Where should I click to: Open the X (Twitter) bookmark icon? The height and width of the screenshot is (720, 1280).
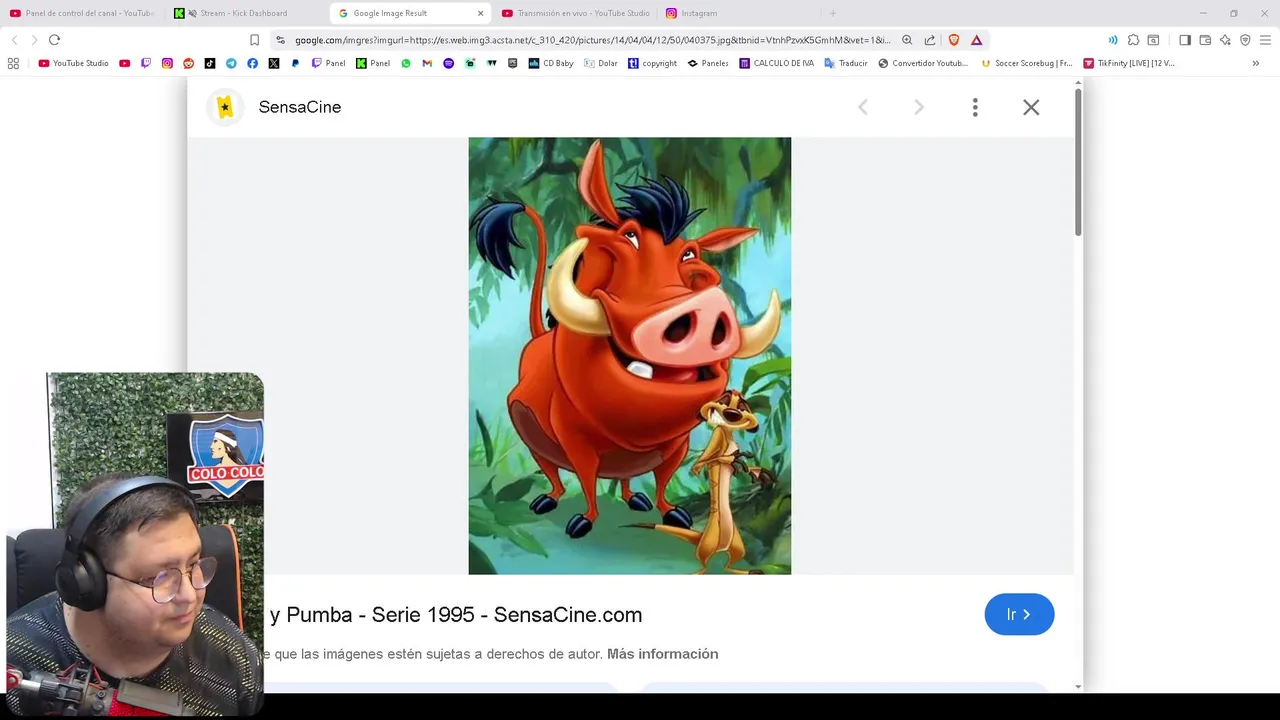[x=273, y=63]
